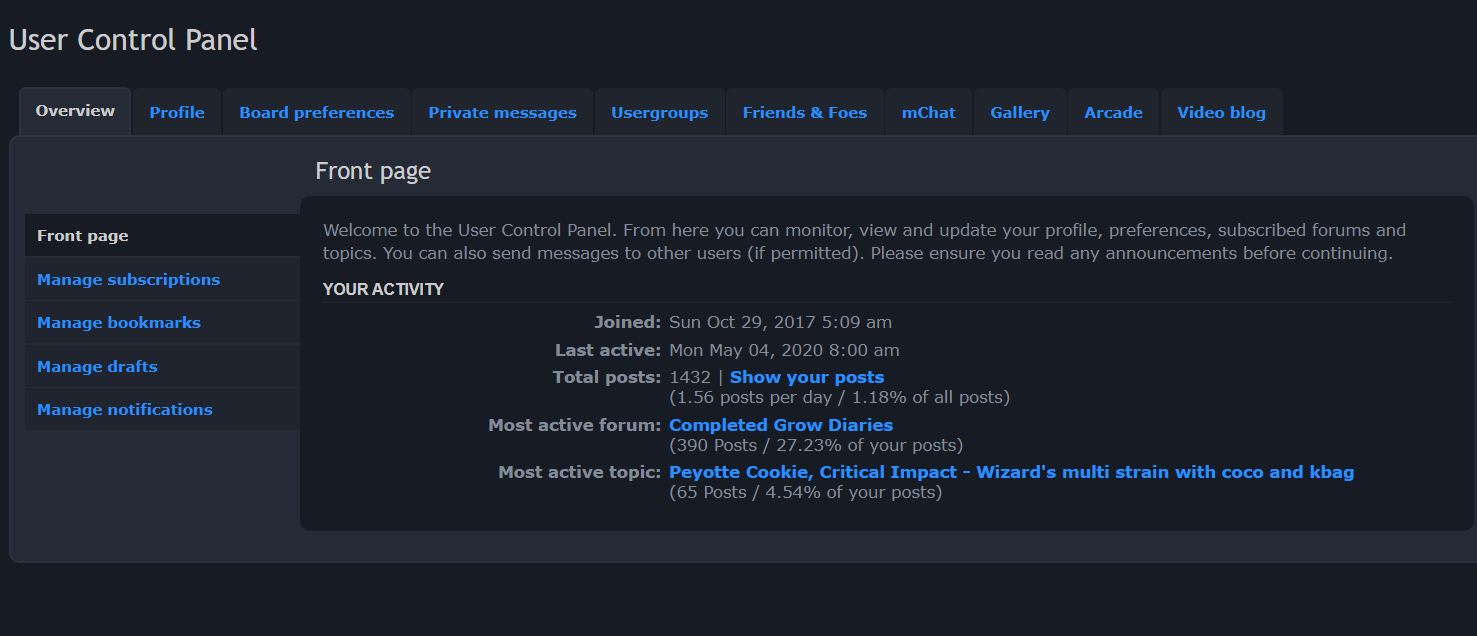Select the Arcade tab

pyautogui.click(x=1113, y=113)
